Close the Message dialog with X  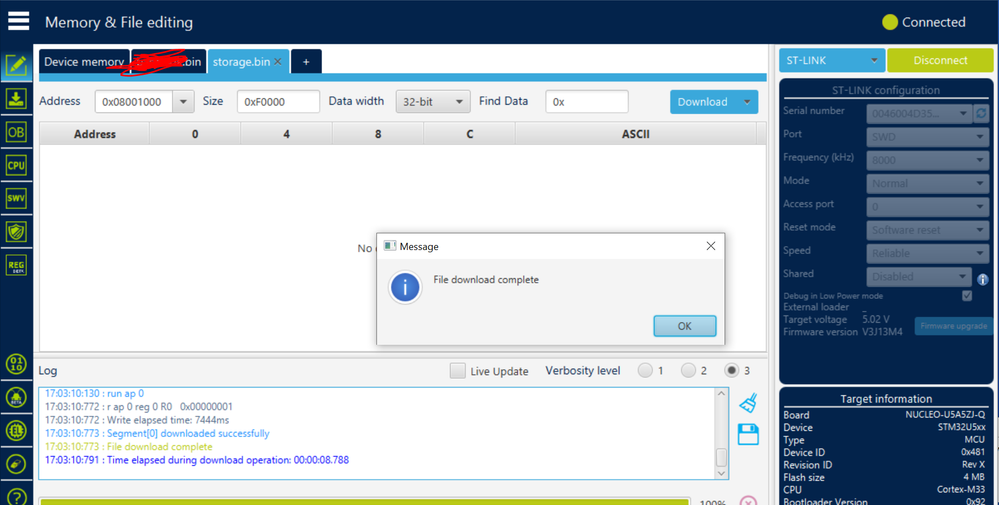click(711, 246)
